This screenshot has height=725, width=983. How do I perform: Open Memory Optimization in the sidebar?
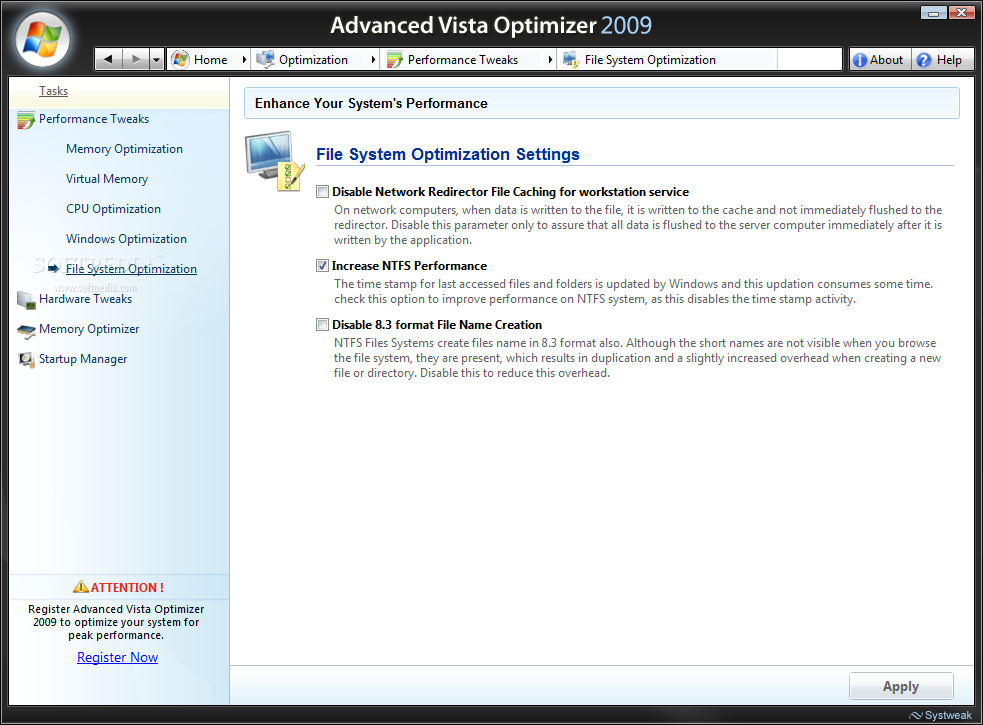tap(124, 149)
